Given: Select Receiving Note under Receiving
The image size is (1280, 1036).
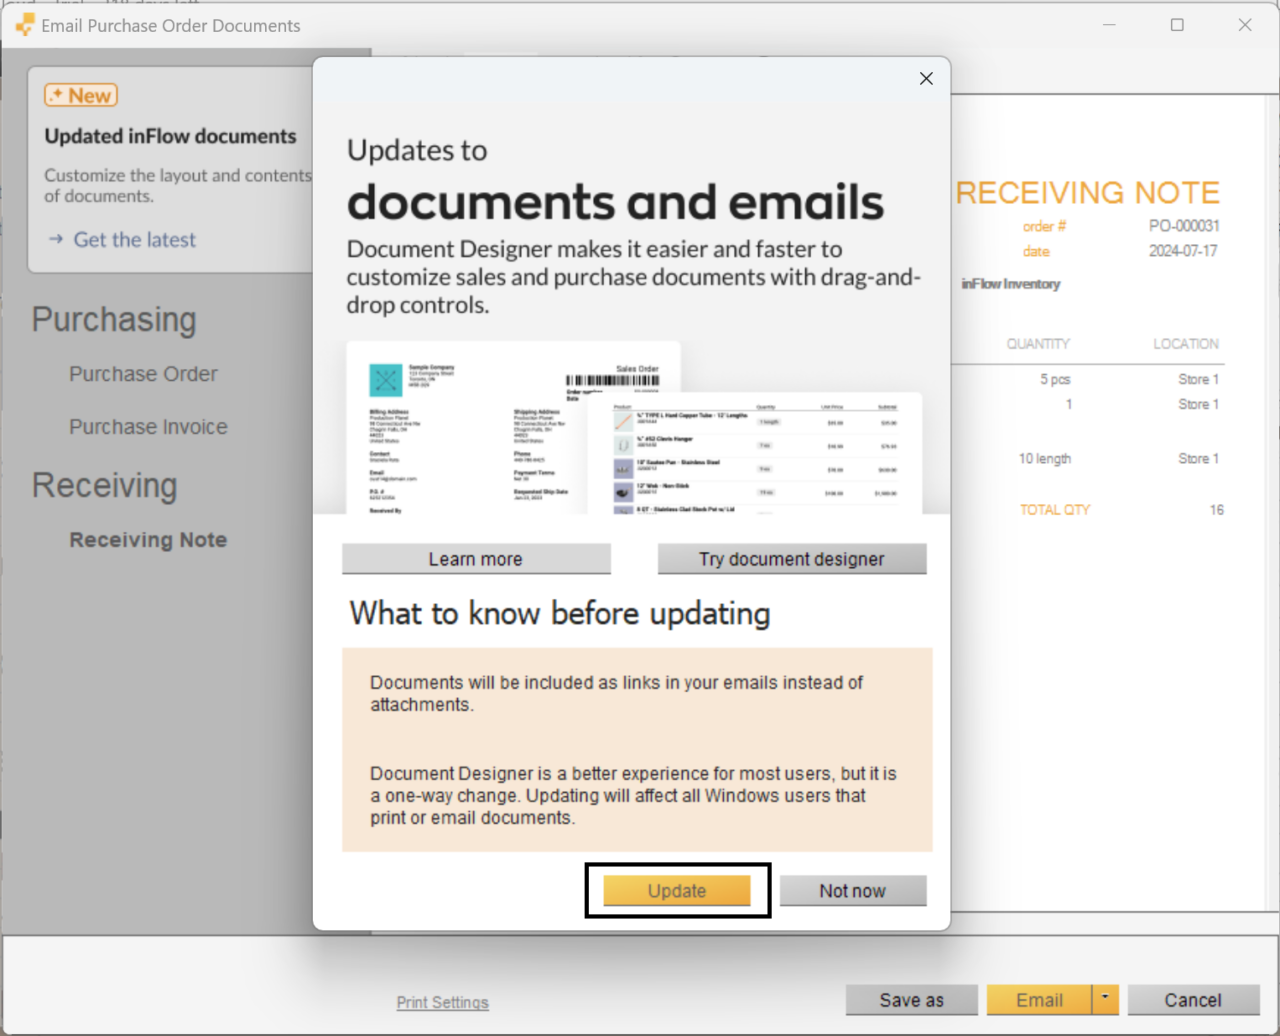Looking at the screenshot, I should click(147, 539).
